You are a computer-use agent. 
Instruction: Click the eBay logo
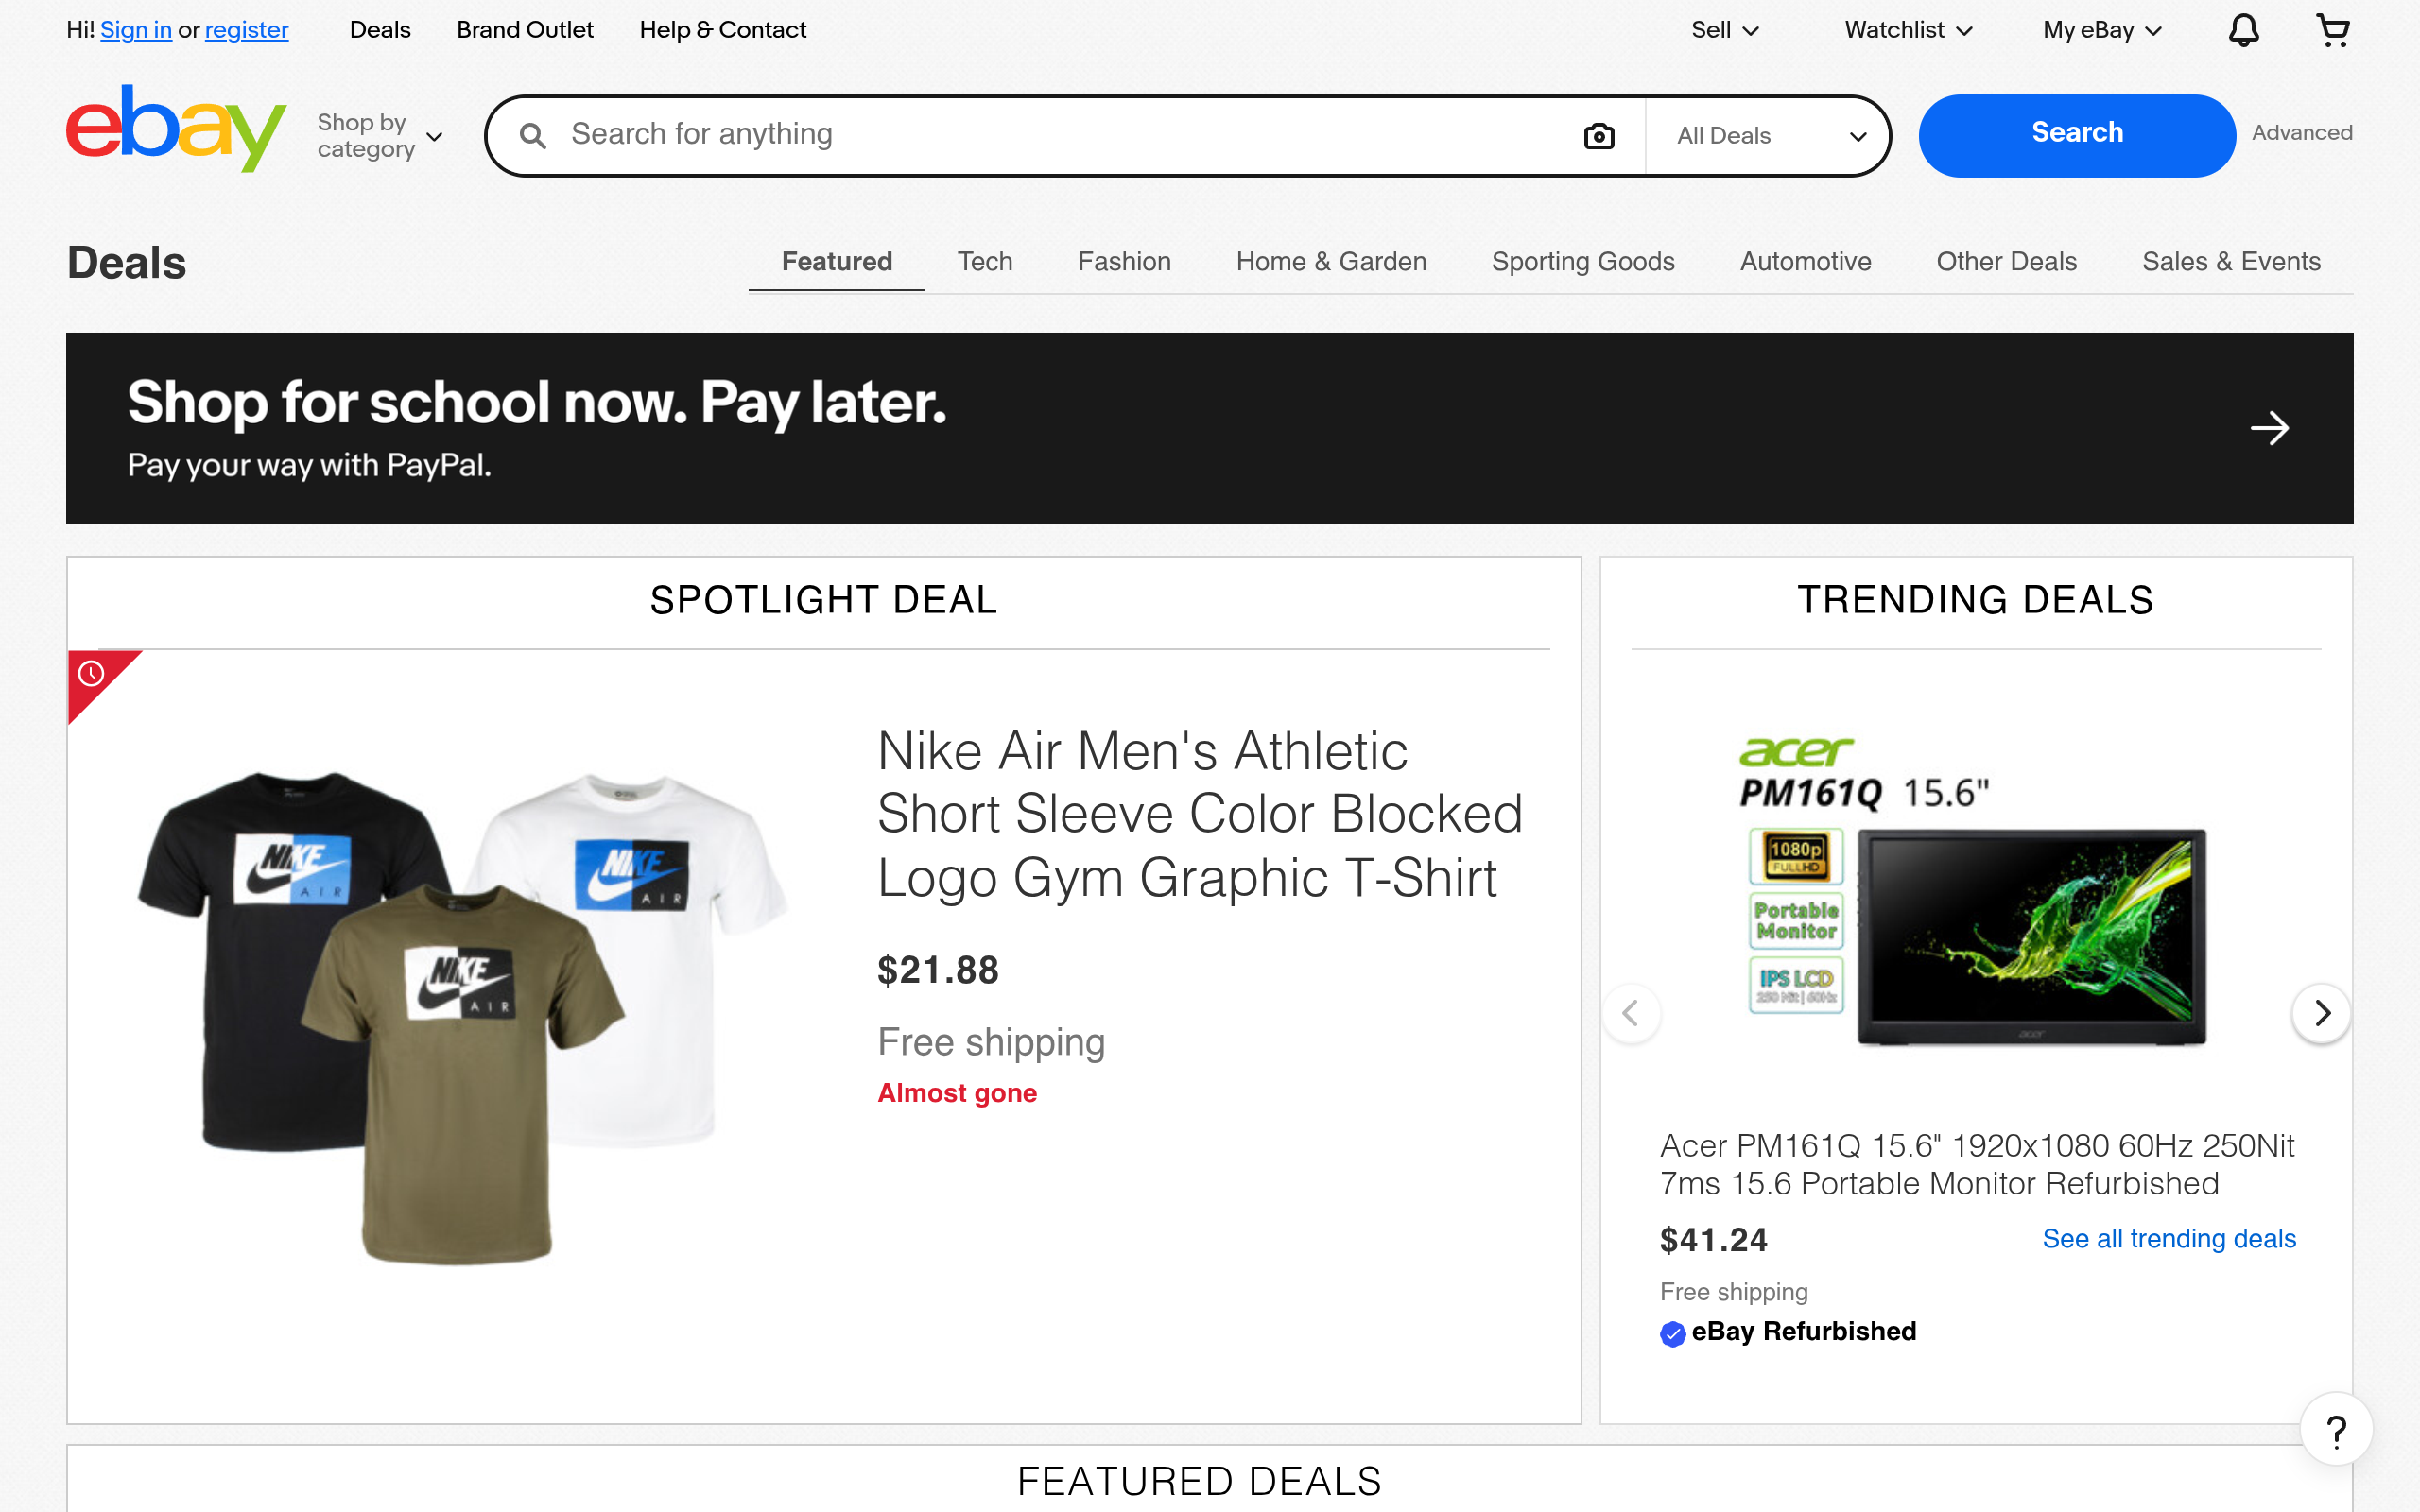(176, 129)
